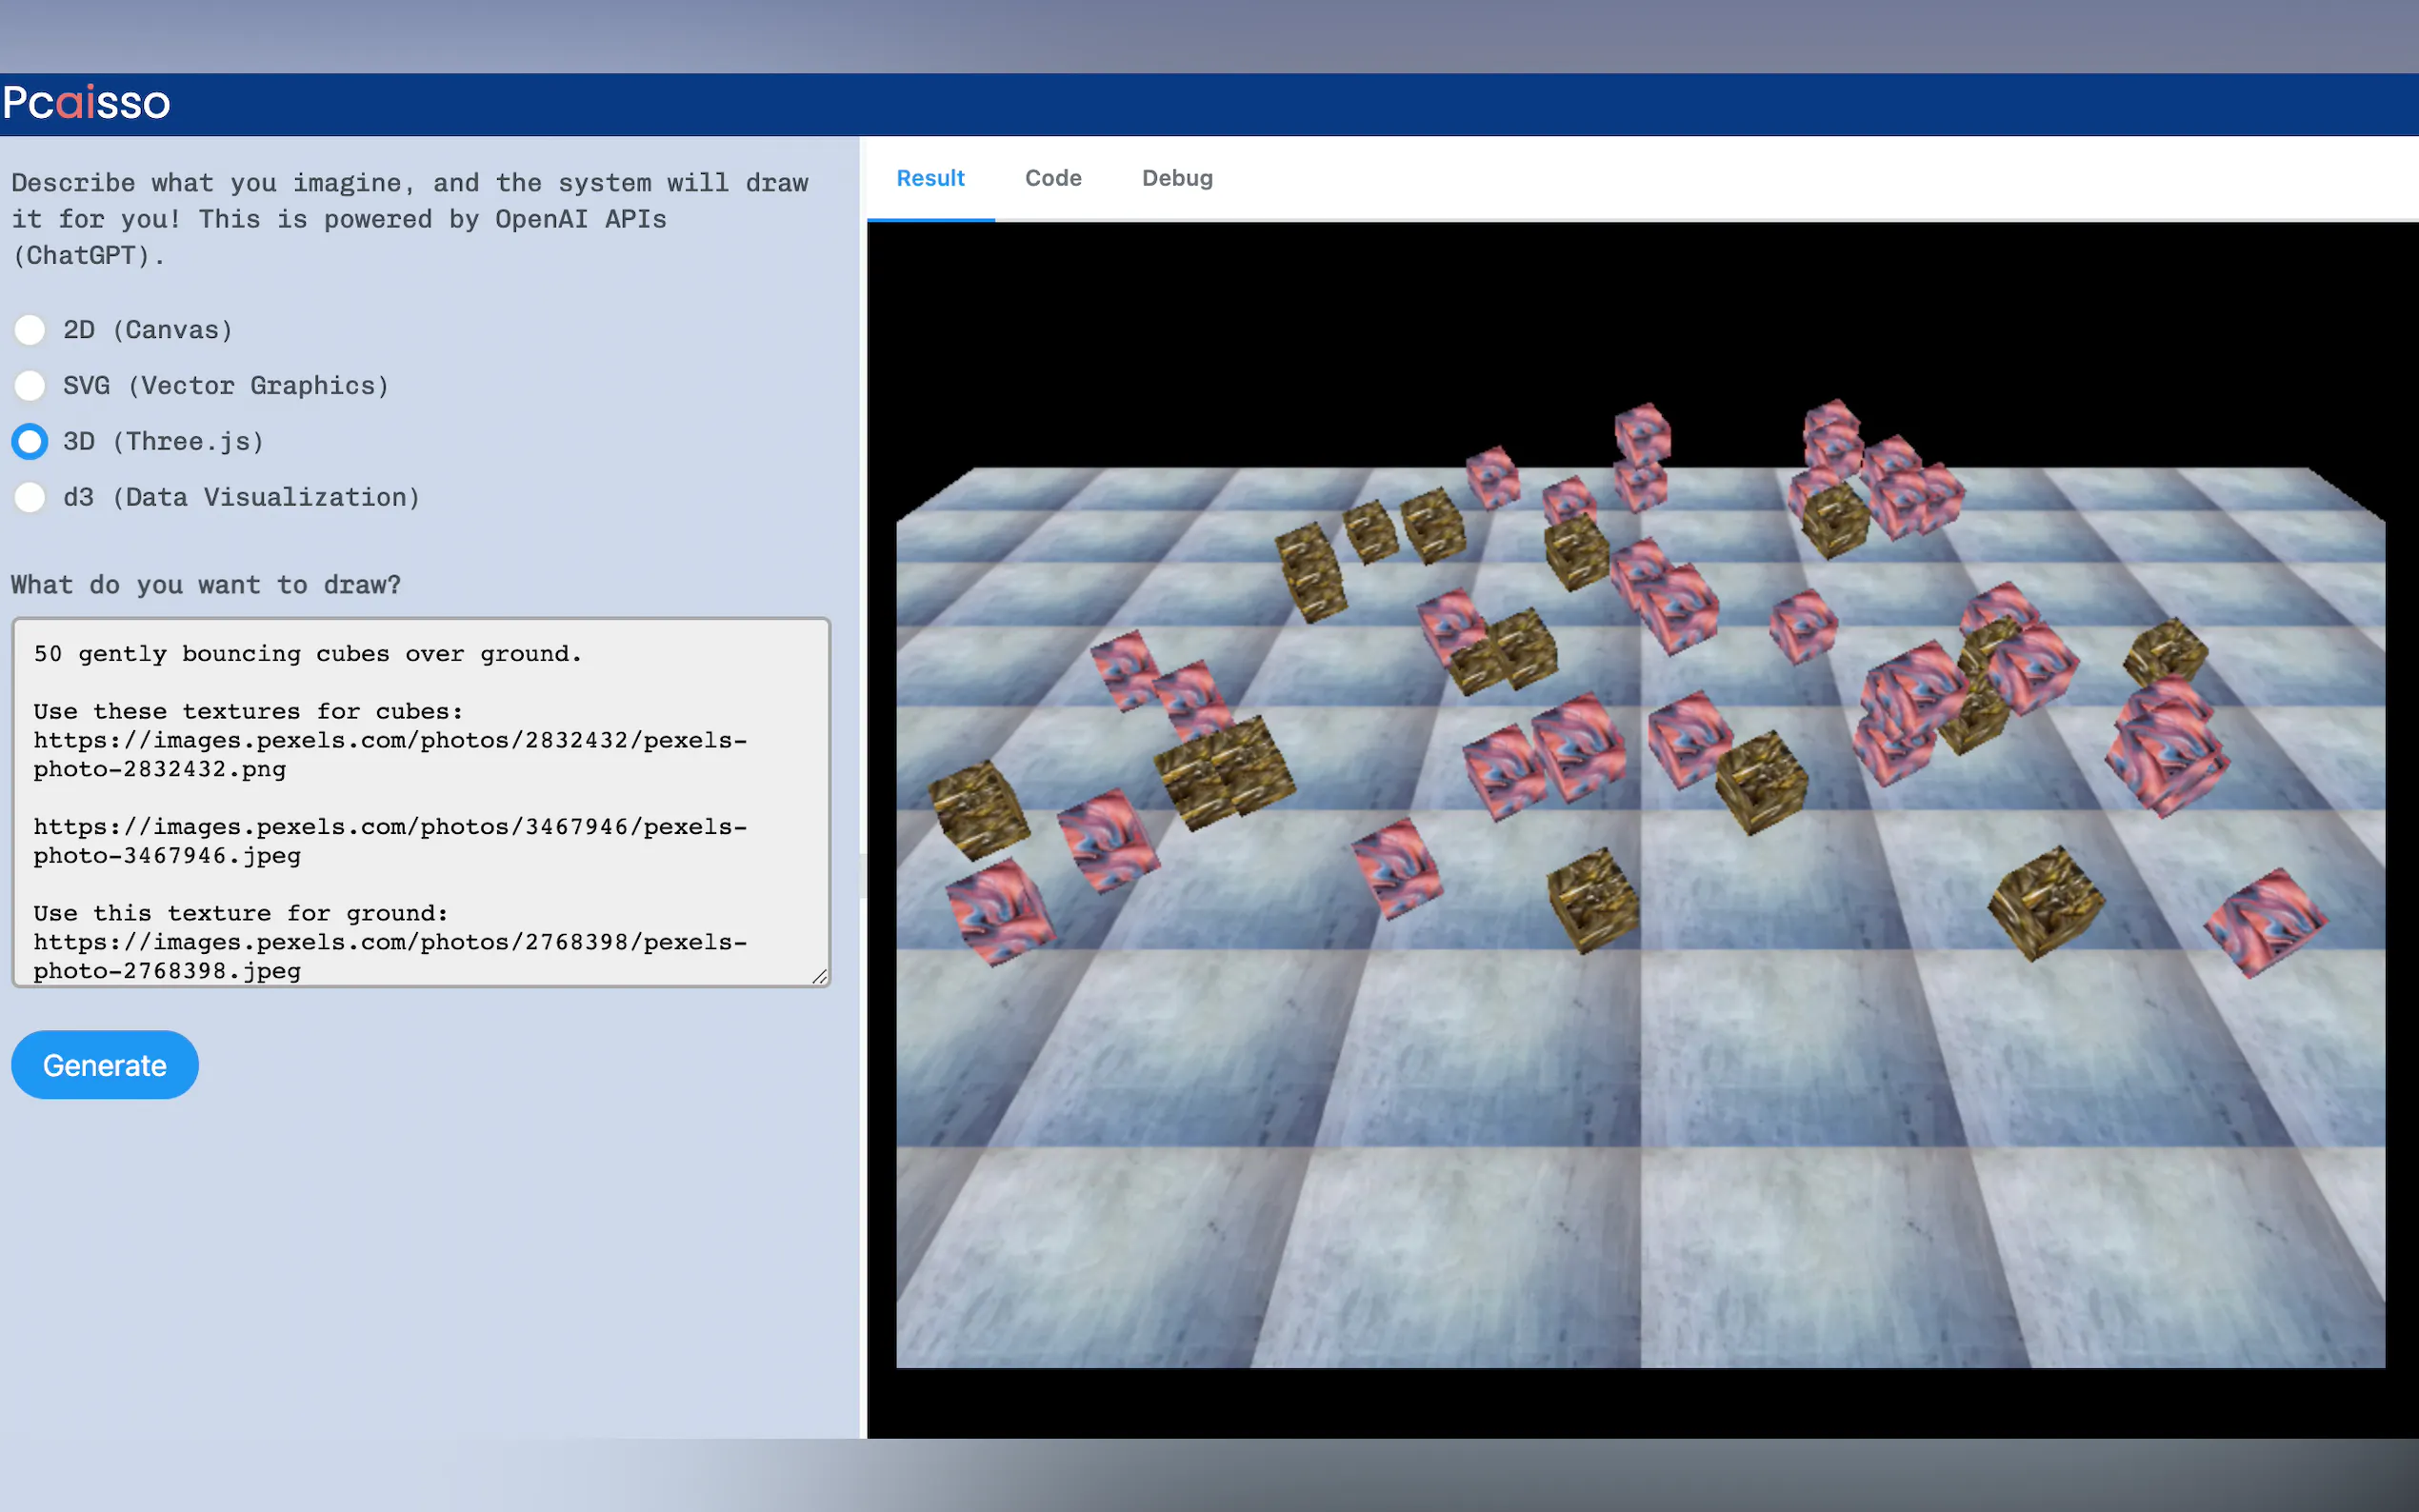Place cursor on "50 gently bouncing cubes" line
Viewport: 2419px width, 1512px height.
pyautogui.click(x=306, y=654)
